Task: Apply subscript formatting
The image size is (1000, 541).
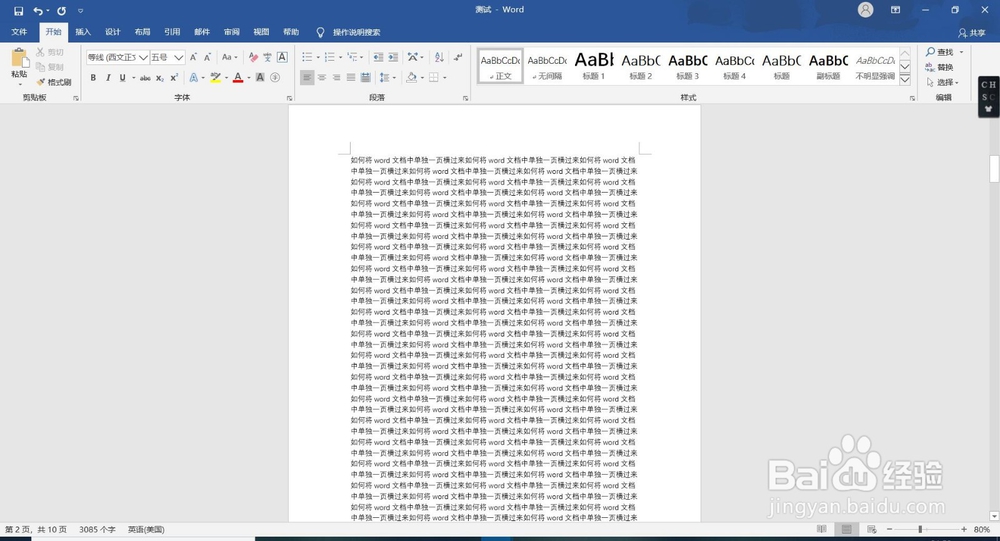Action: (x=159, y=78)
